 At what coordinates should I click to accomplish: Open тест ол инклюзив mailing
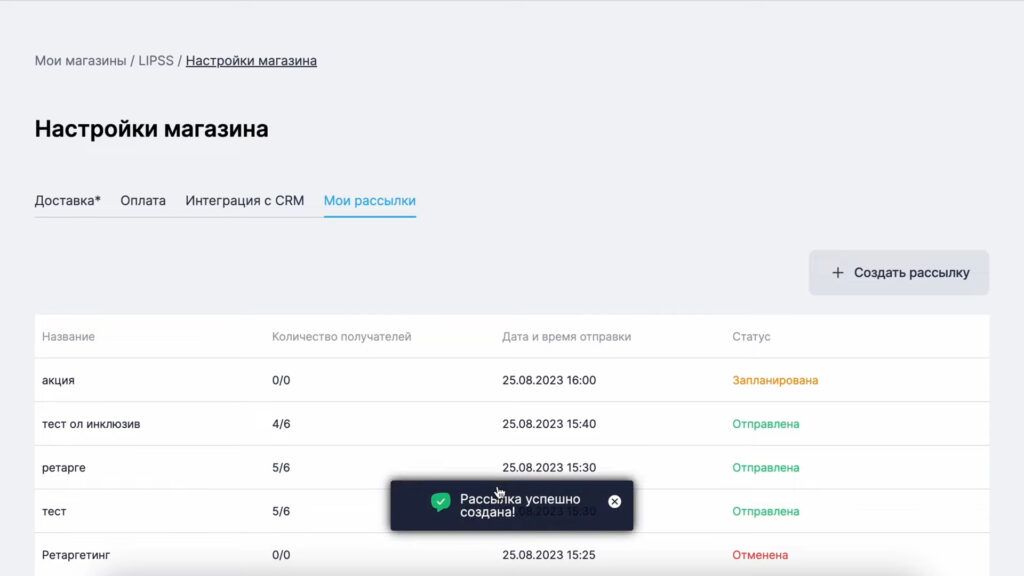[512, 424]
